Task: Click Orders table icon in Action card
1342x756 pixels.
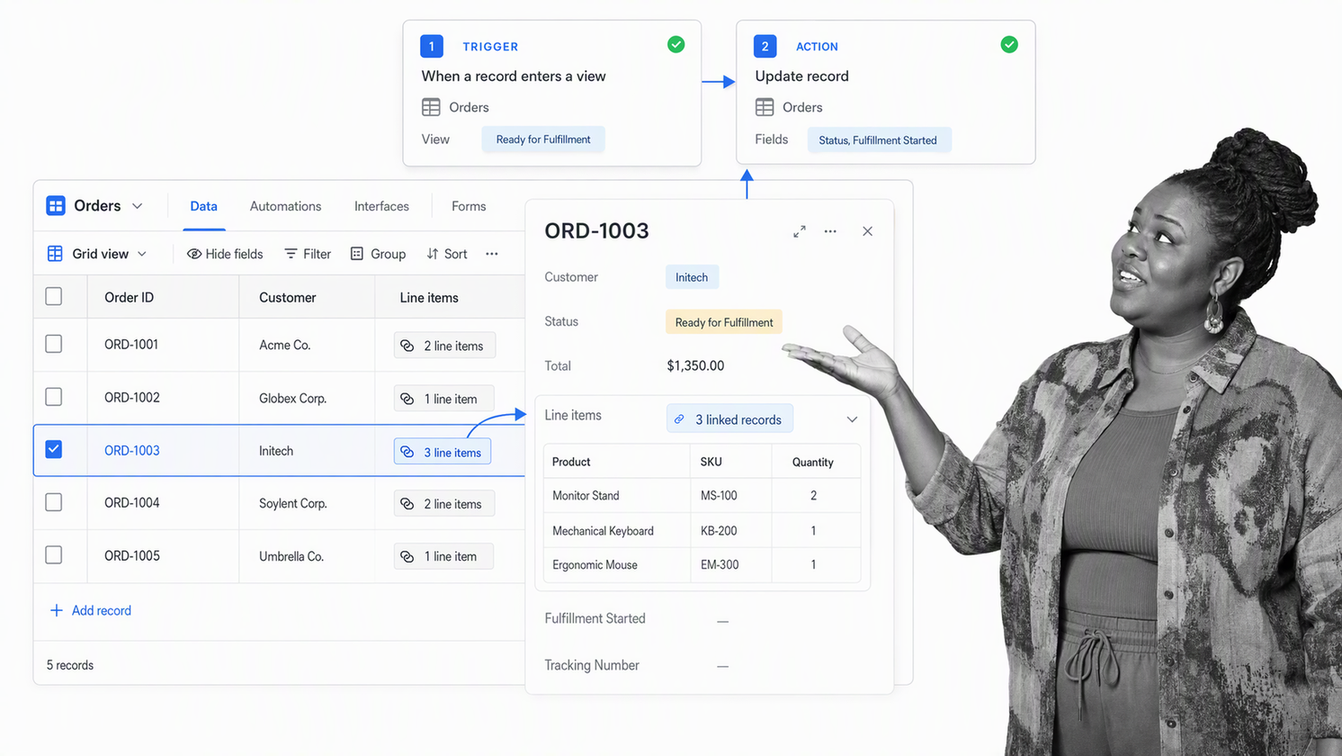Action: pyautogui.click(x=765, y=107)
